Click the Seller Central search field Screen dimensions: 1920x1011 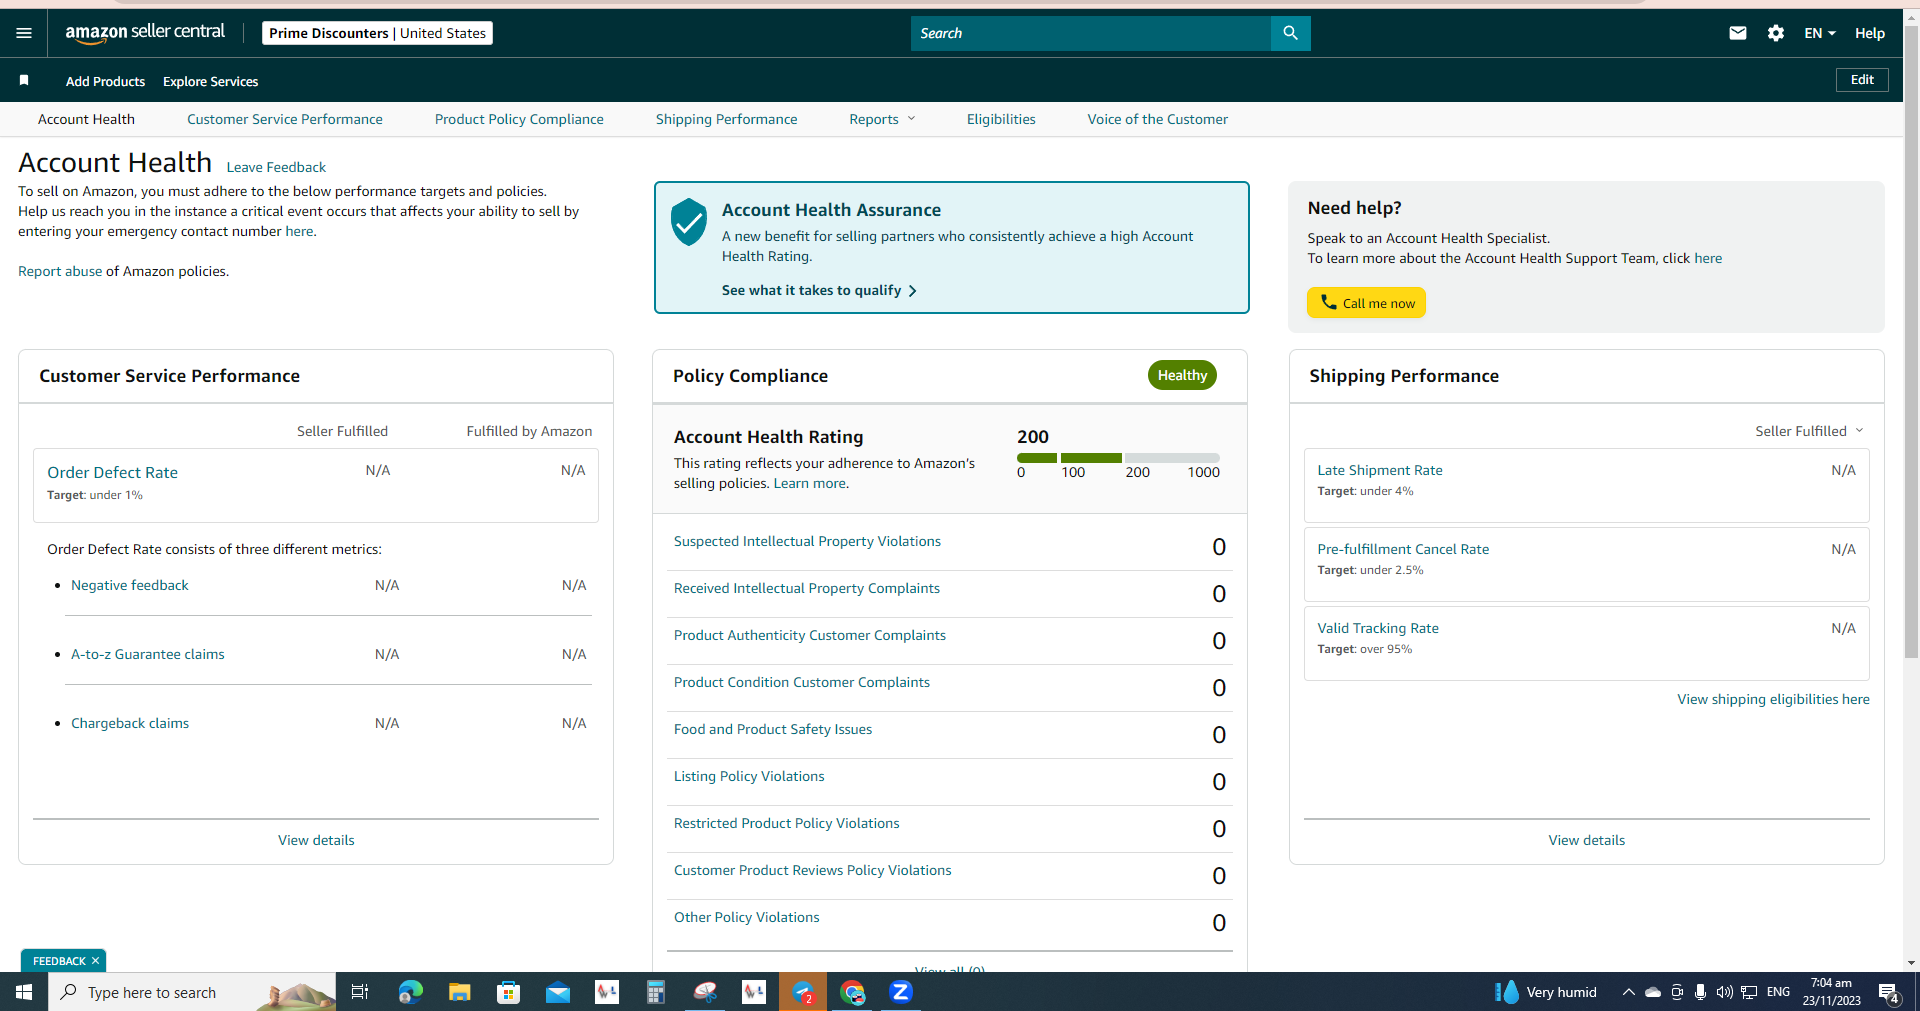coord(1090,33)
